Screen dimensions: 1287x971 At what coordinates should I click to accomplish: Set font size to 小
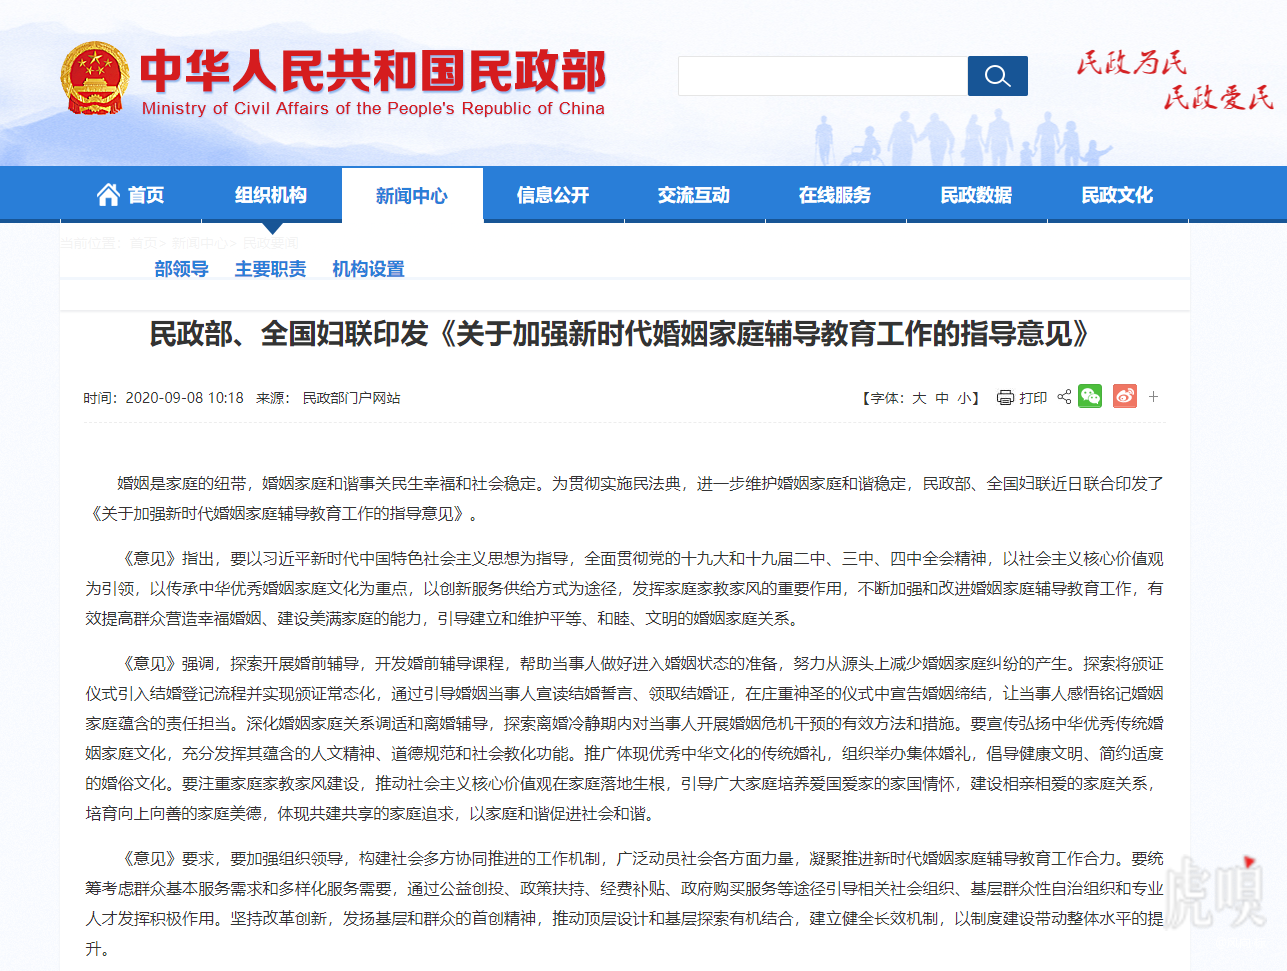(x=964, y=398)
